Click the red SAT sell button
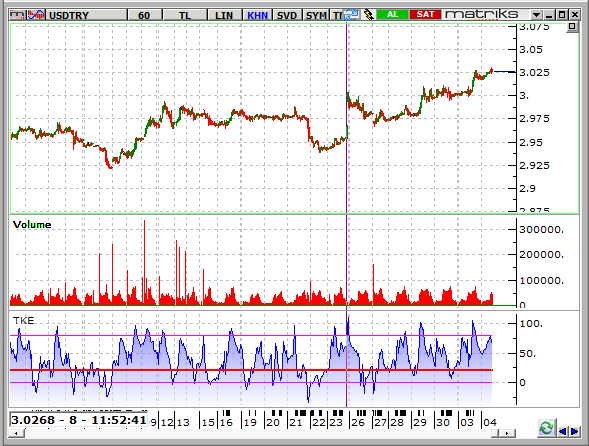 coord(425,14)
